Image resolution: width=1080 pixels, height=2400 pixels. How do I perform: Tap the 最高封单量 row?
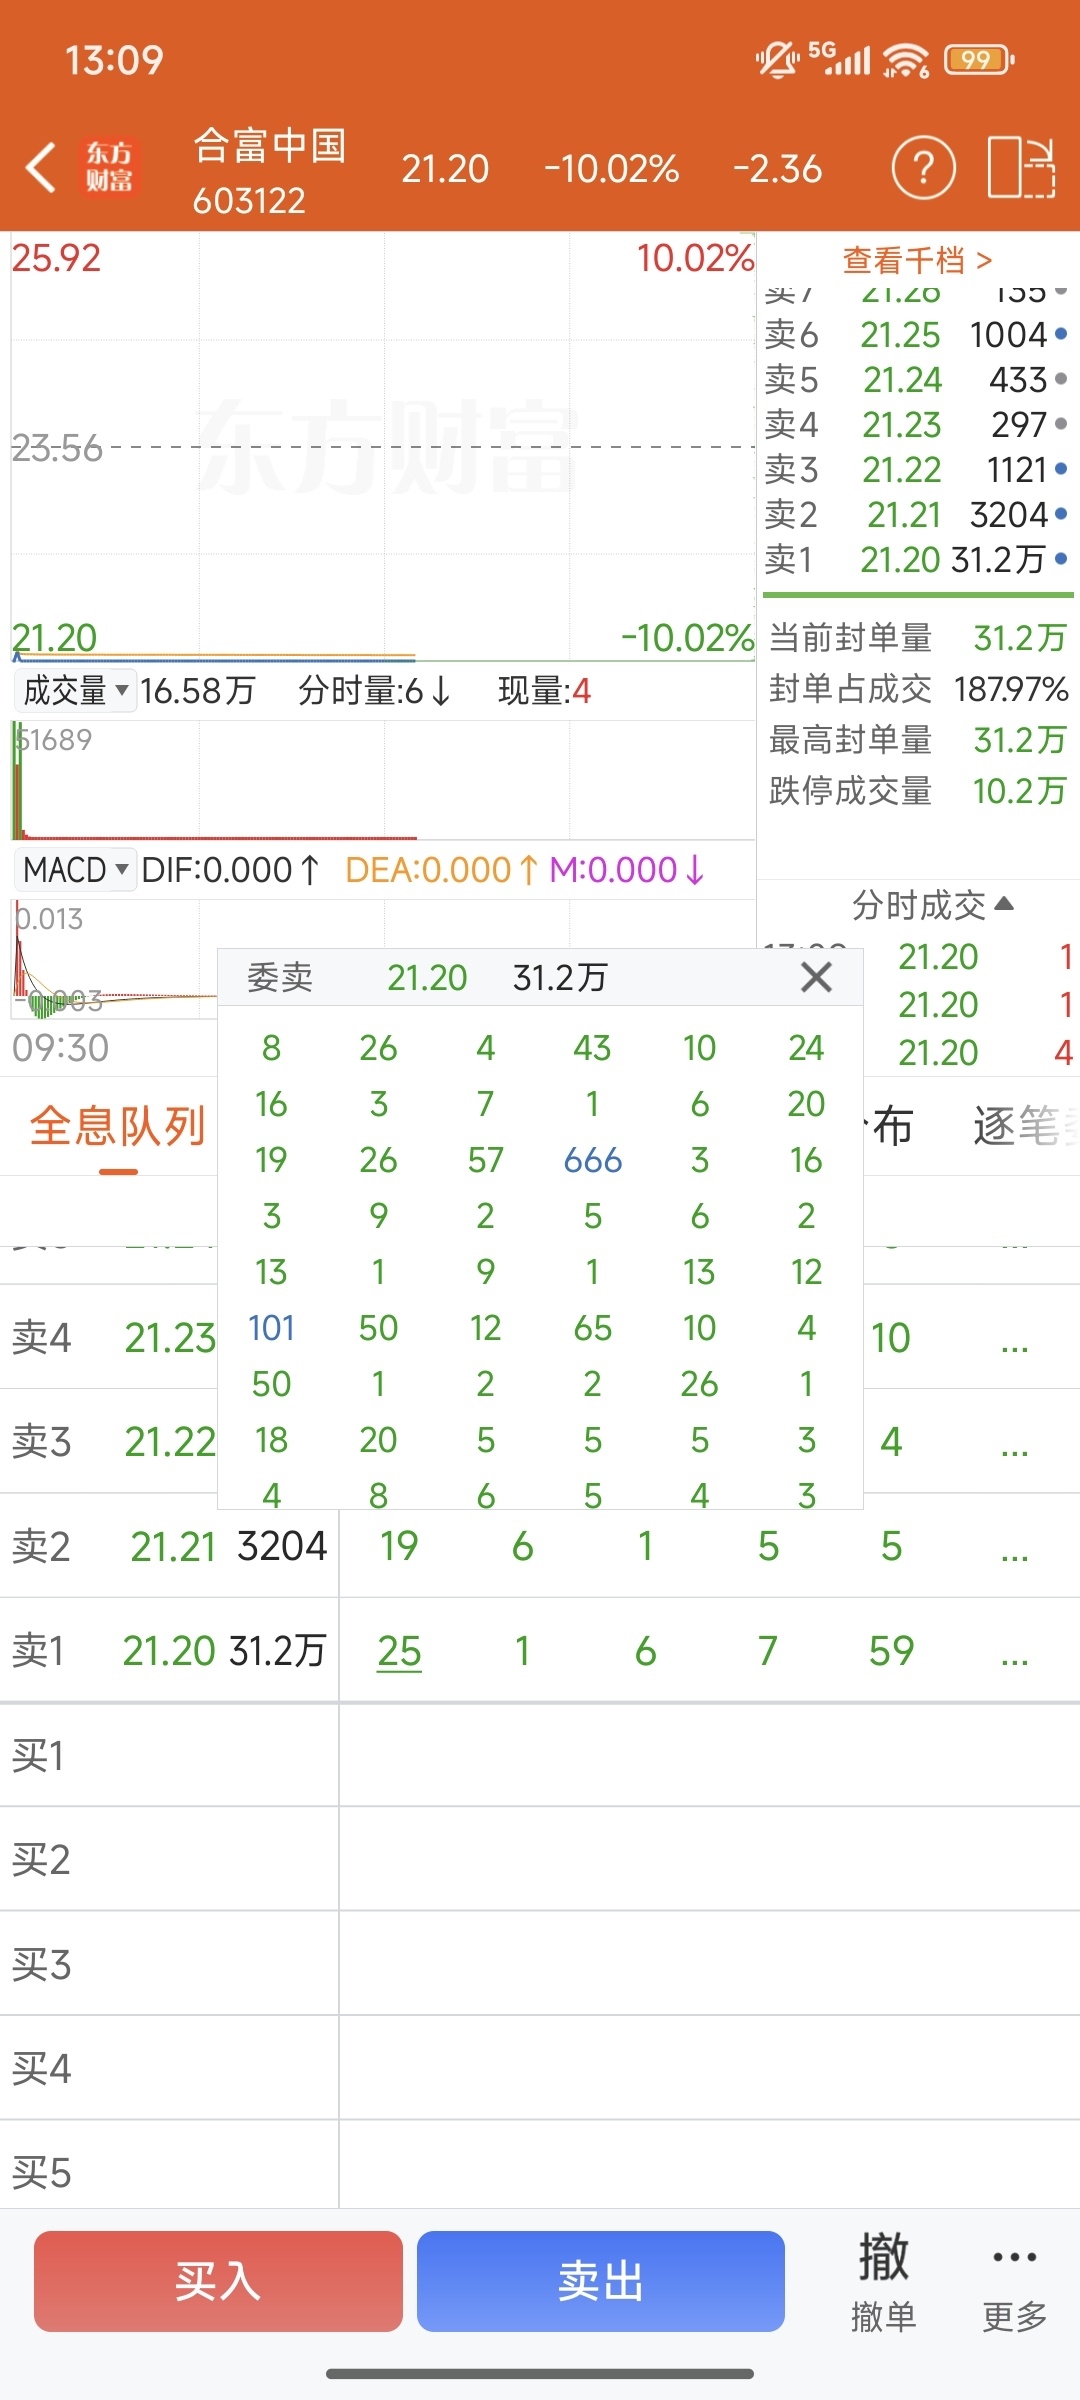918,740
